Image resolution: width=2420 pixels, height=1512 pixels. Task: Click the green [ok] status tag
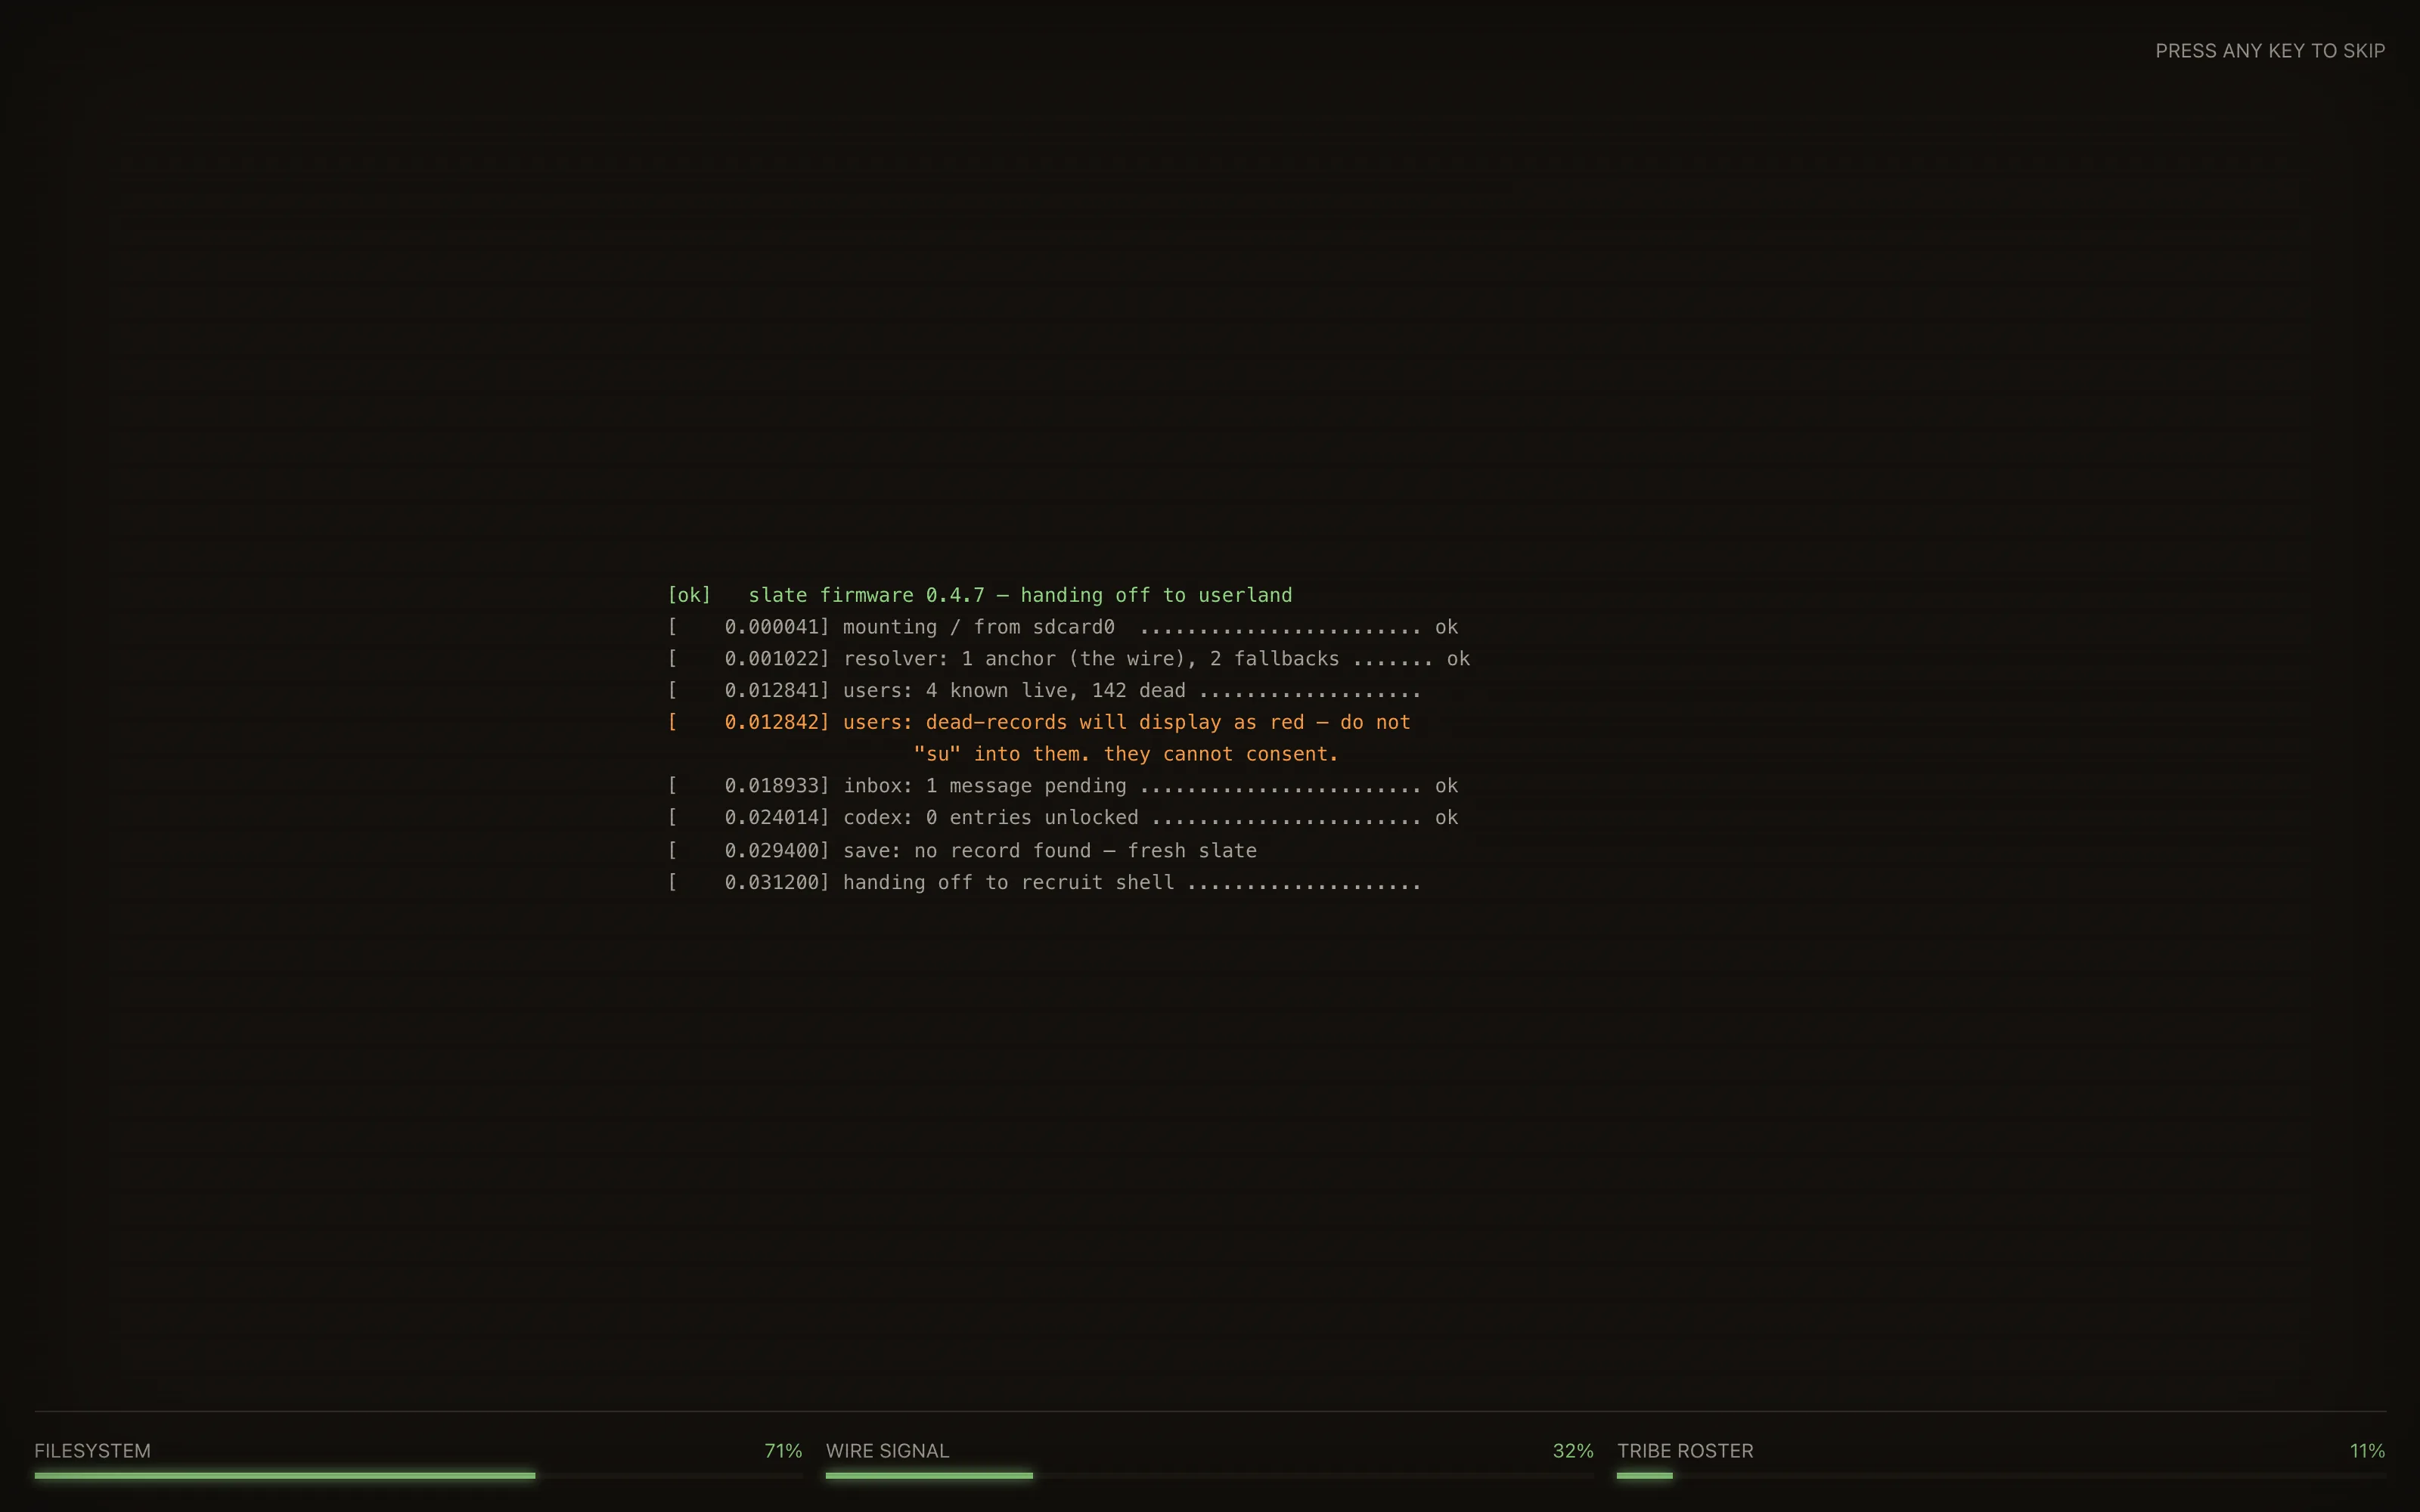point(689,595)
